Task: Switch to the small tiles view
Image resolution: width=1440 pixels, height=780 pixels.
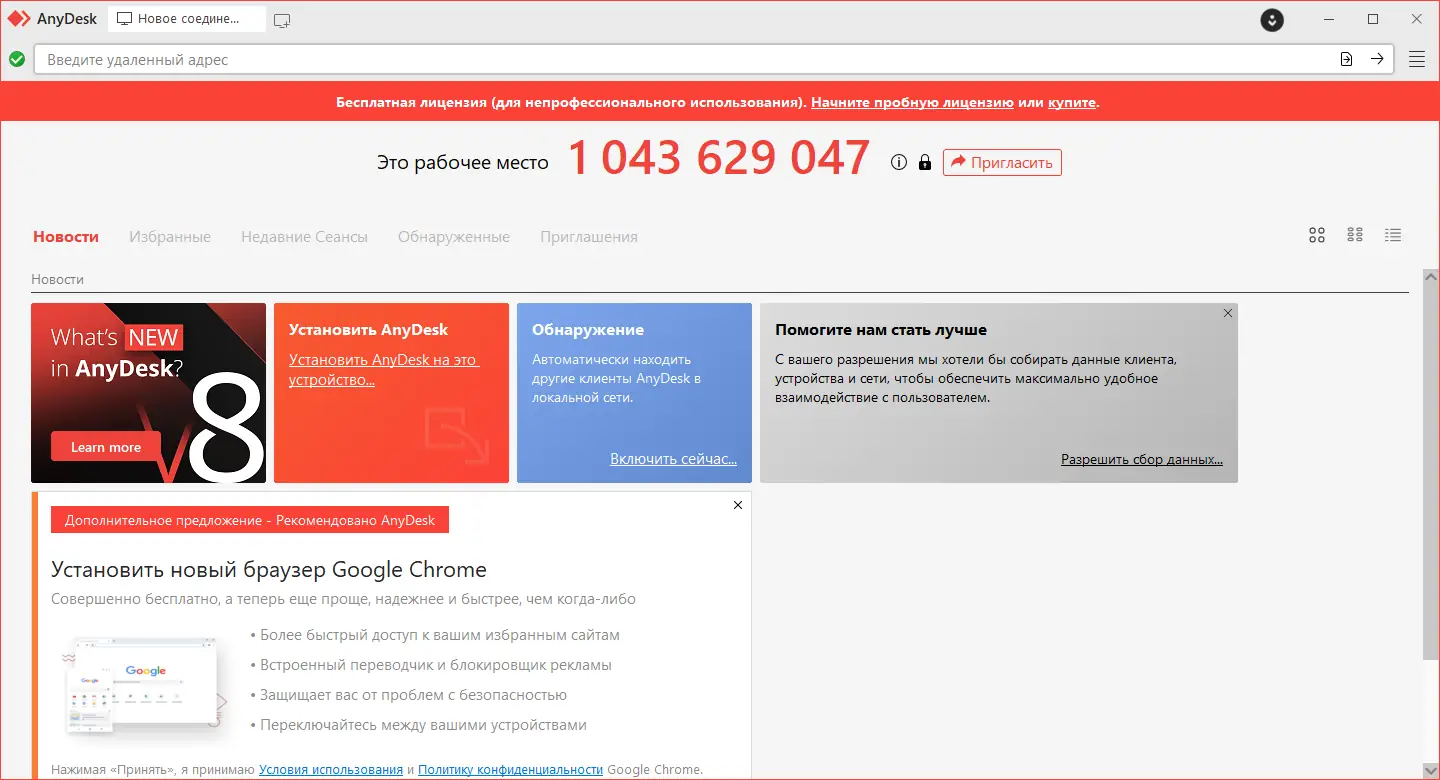Action: point(1355,235)
